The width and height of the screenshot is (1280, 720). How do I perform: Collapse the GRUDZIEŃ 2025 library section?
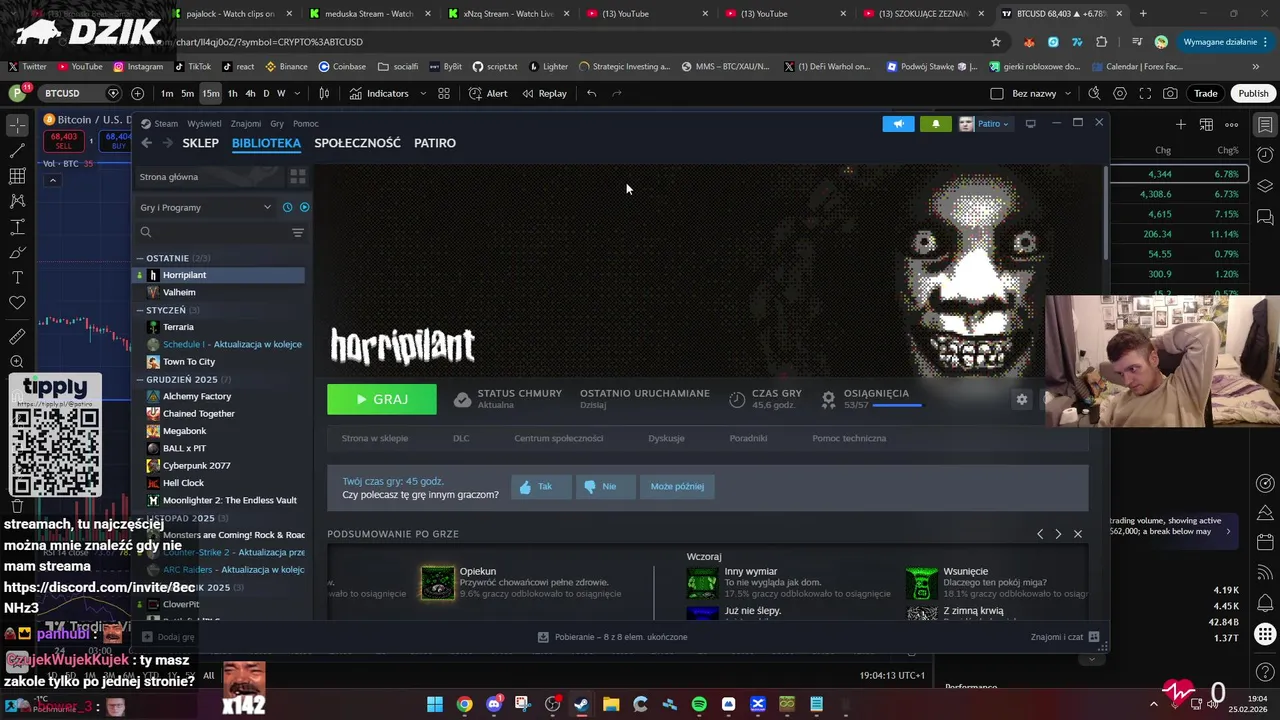pyautogui.click(x=141, y=380)
